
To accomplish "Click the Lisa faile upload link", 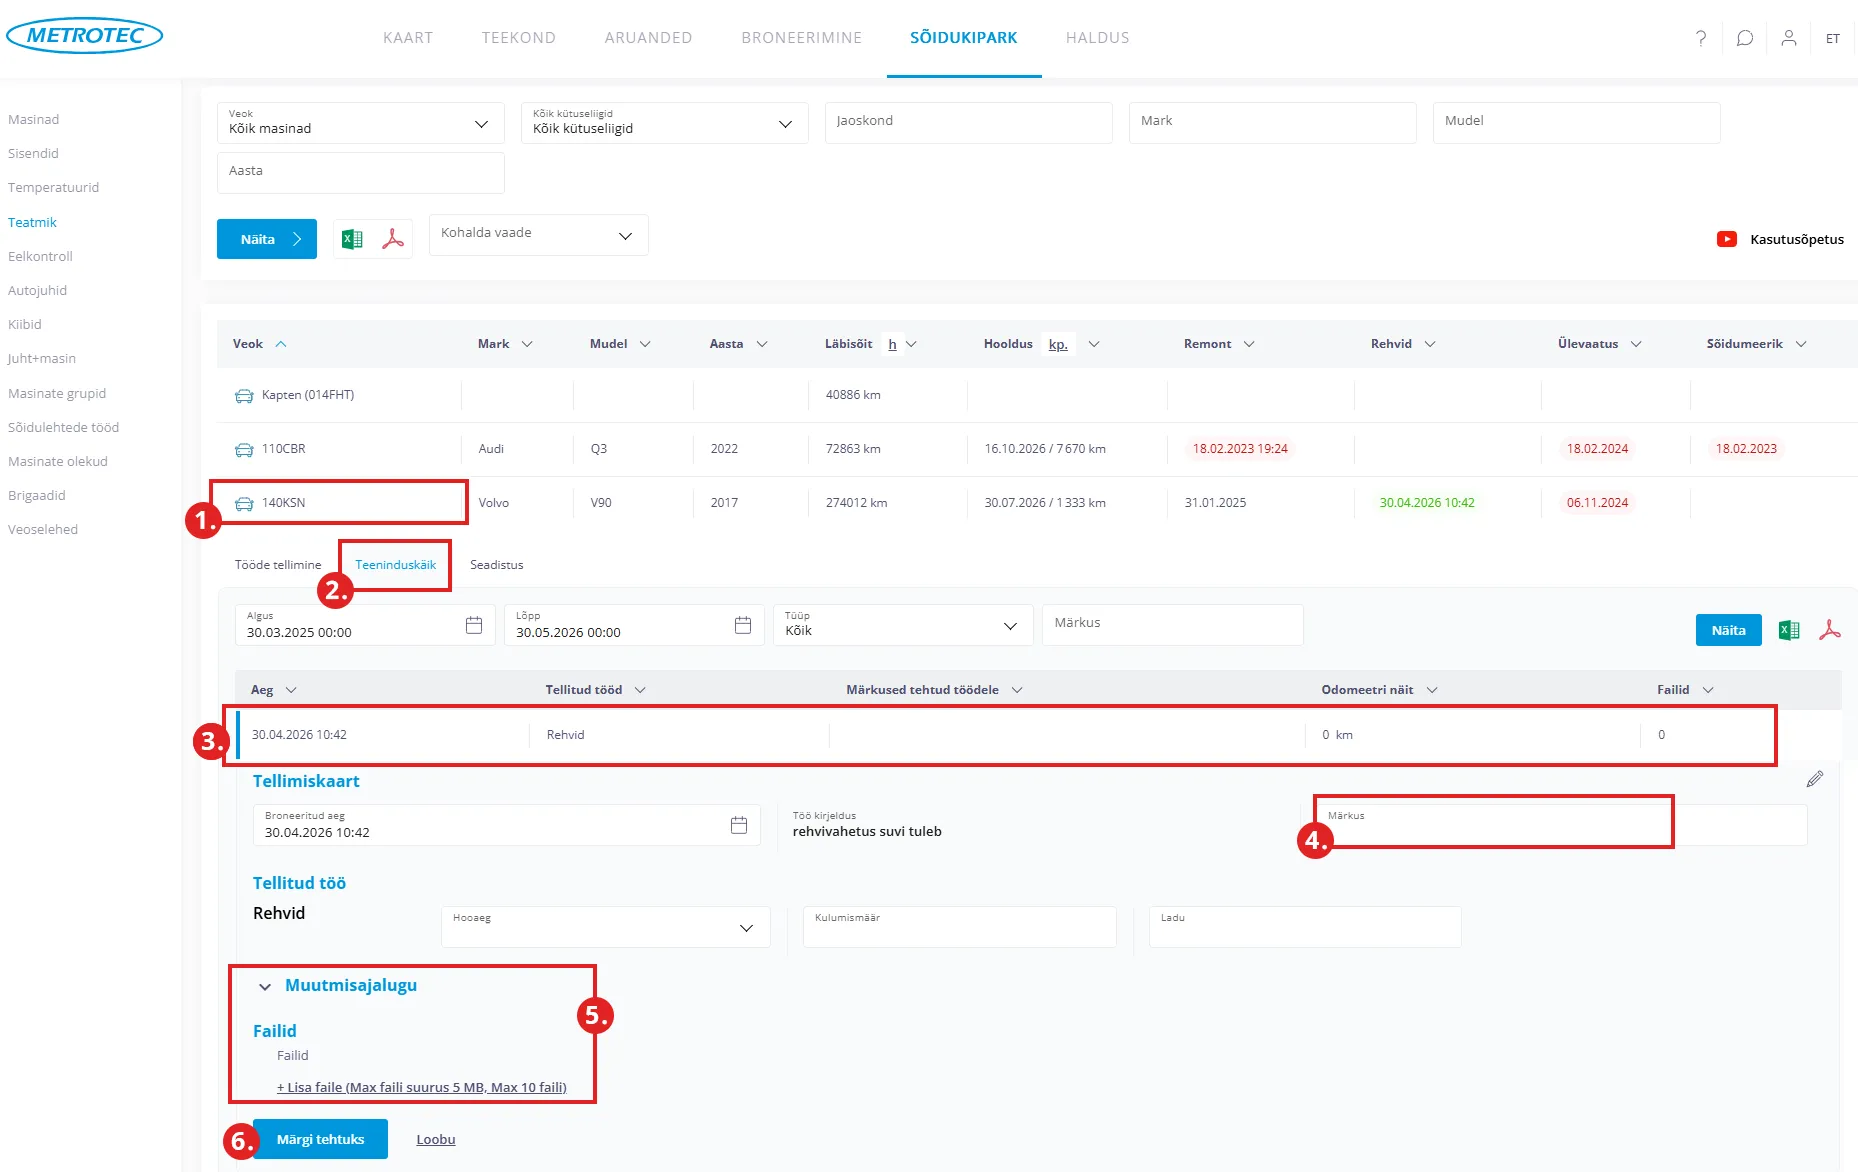I will click(421, 1087).
